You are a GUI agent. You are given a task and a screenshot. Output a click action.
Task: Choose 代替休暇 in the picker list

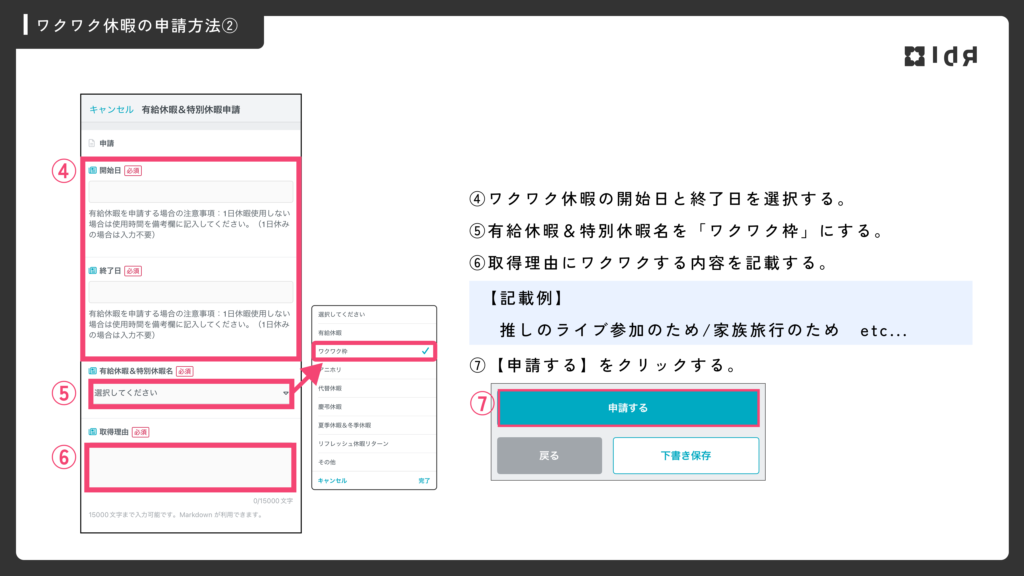[x=331, y=388]
